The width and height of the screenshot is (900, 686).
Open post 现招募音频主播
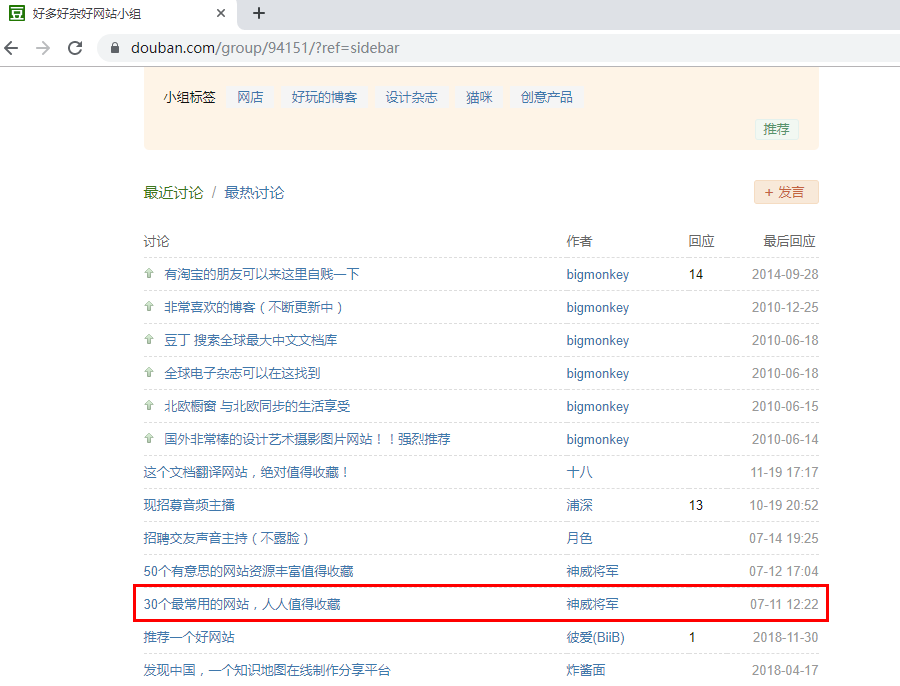tap(189, 506)
